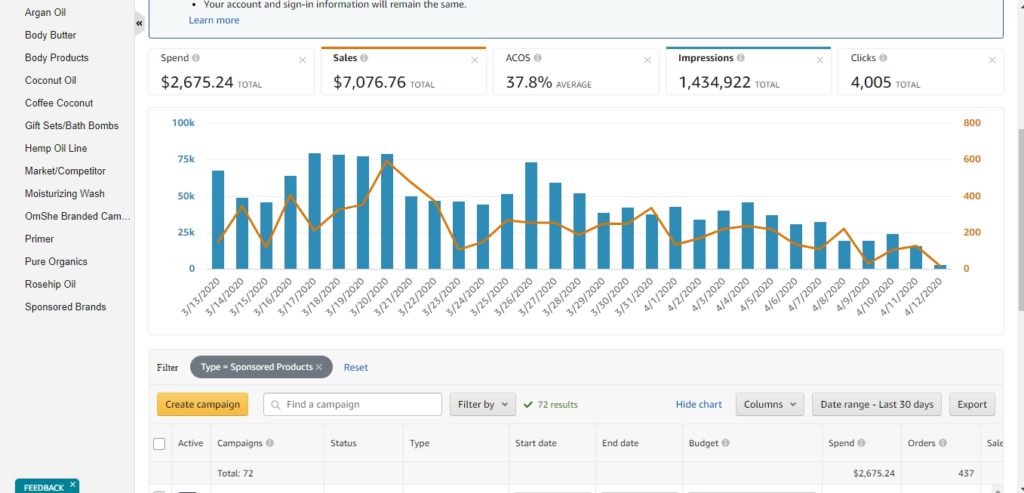Click the Find a campaign search field
The width and height of the screenshot is (1024, 493).
pyautogui.click(x=354, y=404)
